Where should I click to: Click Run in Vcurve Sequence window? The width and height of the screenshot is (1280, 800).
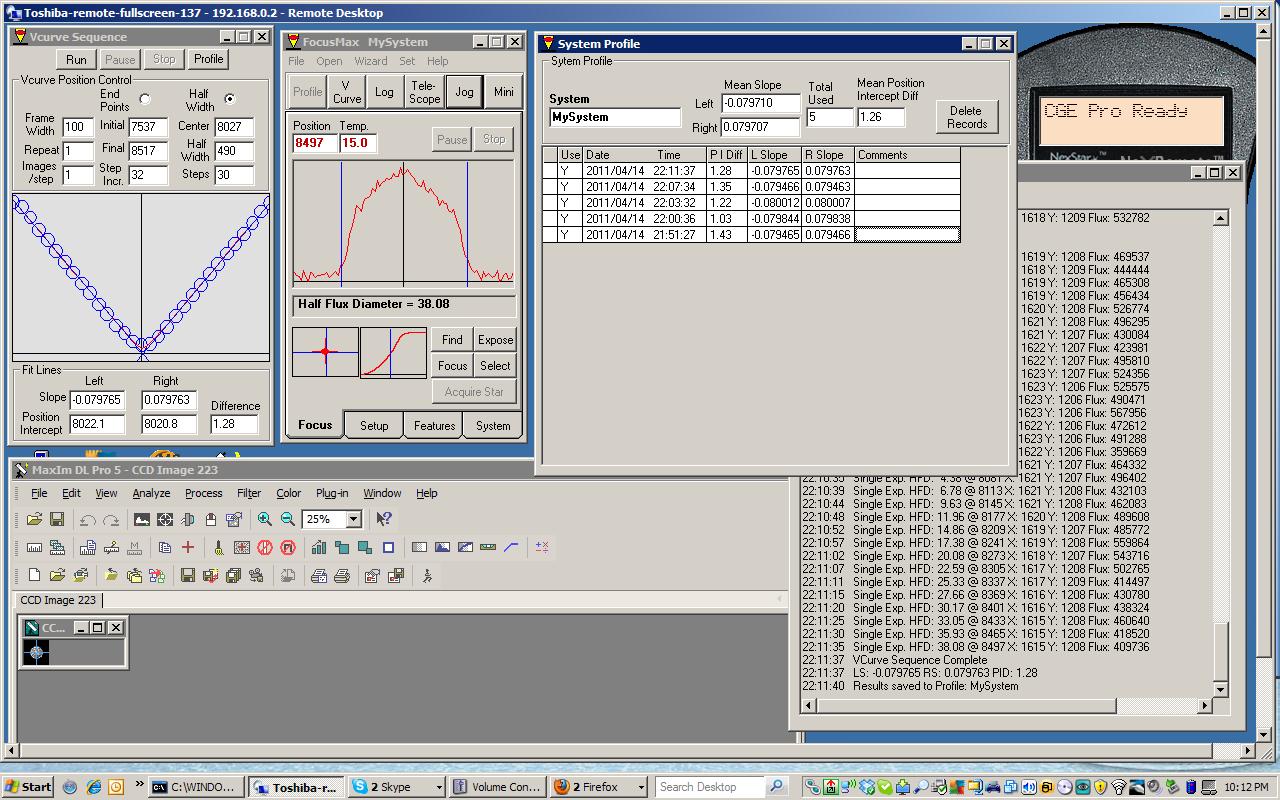pos(76,59)
